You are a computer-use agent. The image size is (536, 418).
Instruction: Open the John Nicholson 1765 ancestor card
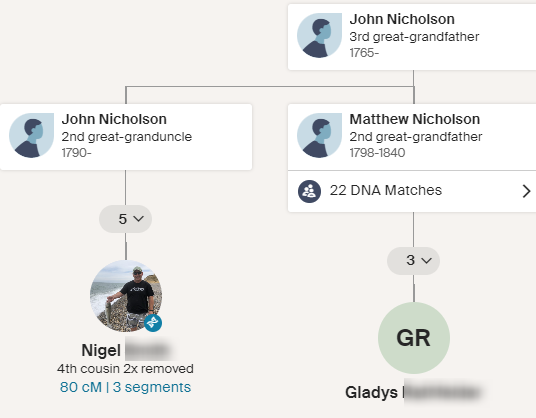pyautogui.click(x=412, y=37)
